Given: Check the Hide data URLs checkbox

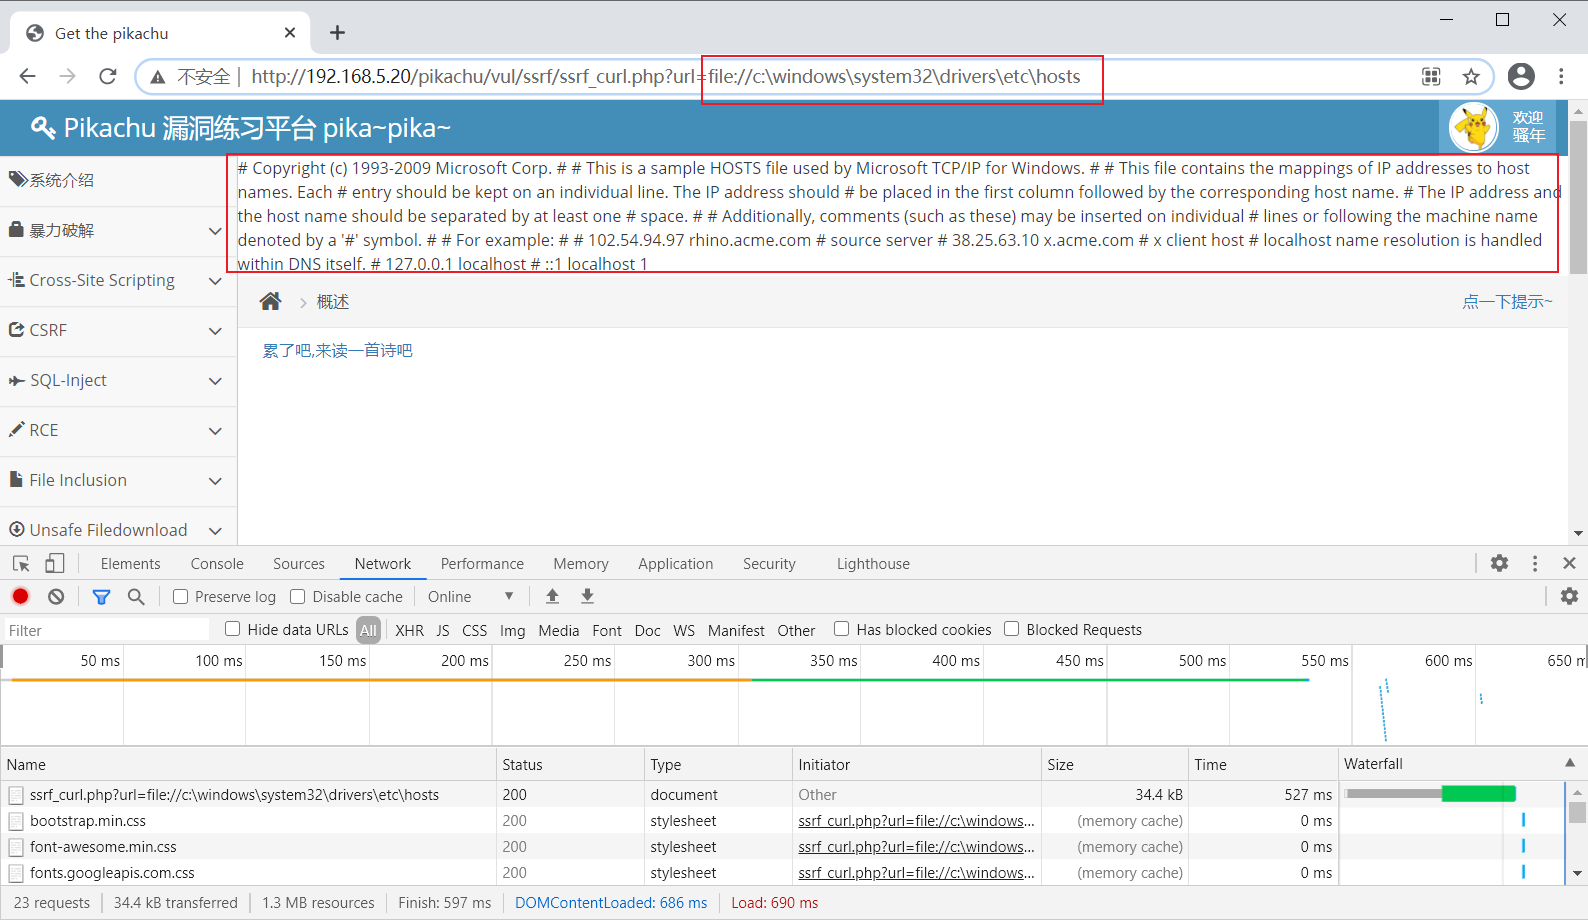Looking at the screenshot, I should click(232, 629).
